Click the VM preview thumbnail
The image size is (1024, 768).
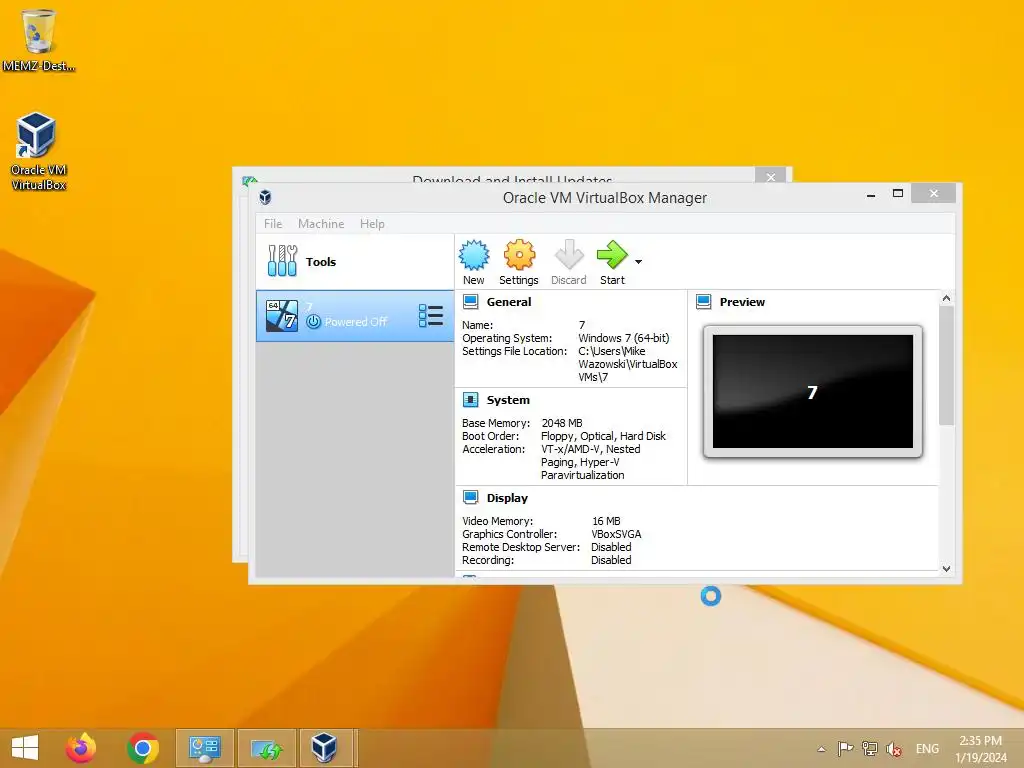coord(812,391)
